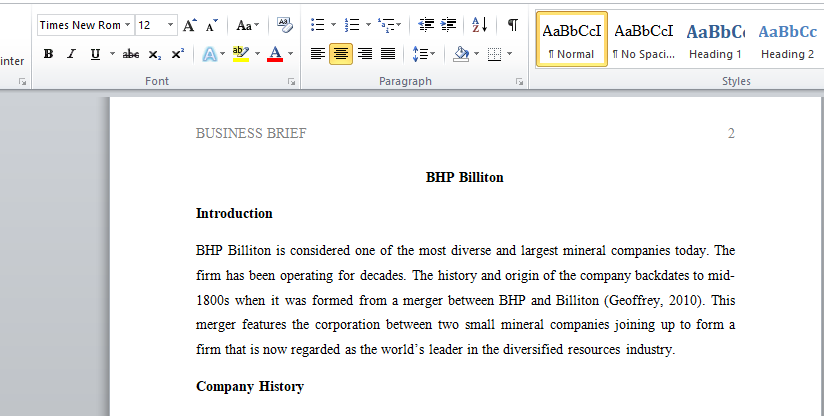
Task: Toggle Bold formatting
Action: click(48, 54)
